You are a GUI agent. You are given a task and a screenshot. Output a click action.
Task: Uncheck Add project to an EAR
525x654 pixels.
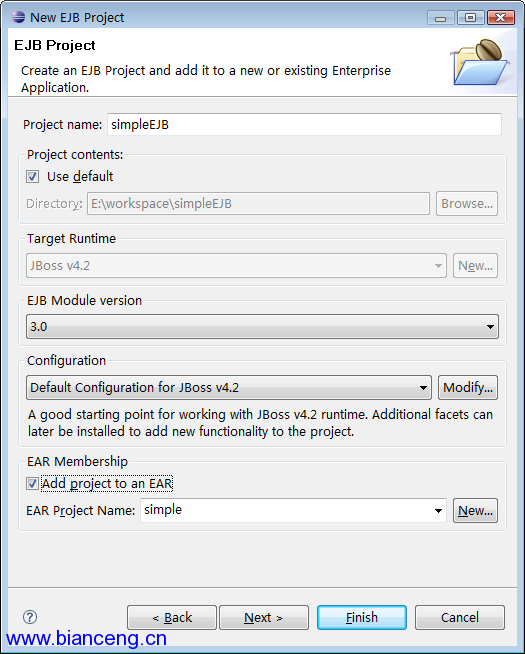pos(33,483)
